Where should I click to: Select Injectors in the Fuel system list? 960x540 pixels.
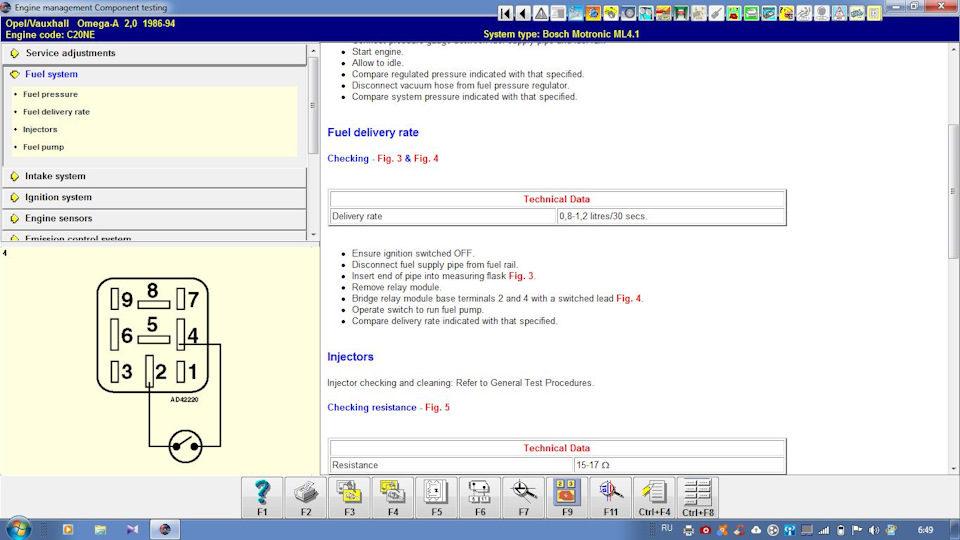coord(40,129)
